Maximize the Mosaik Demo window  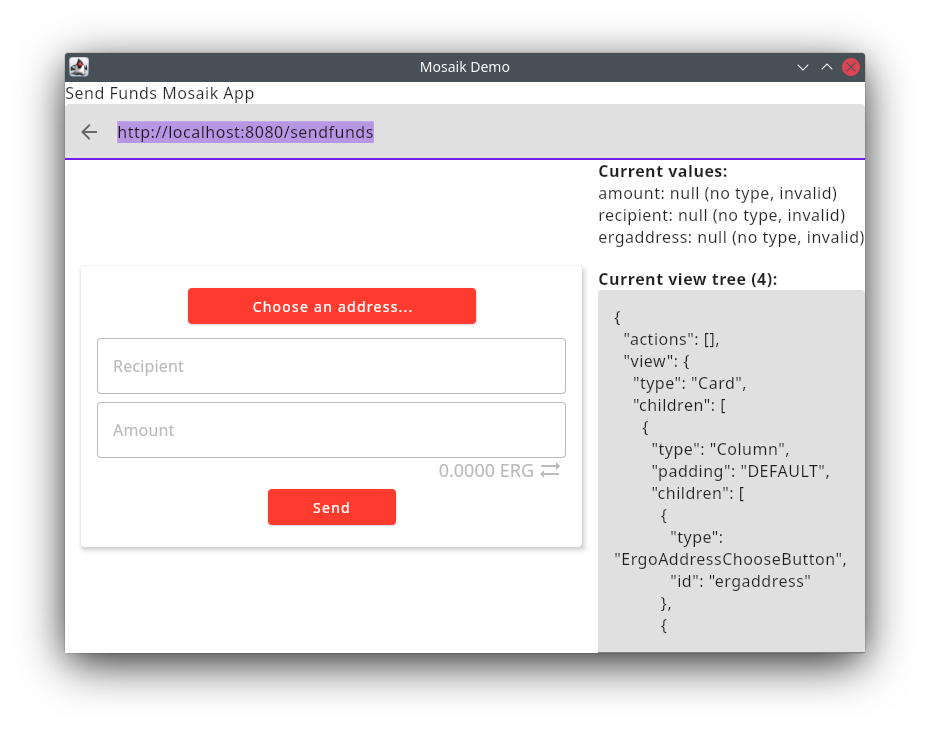pyautogui.click(x=826, y=67)
